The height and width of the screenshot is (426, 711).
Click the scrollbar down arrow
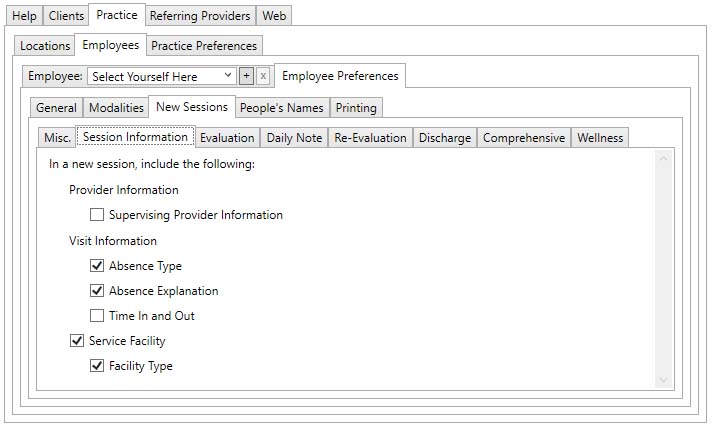tap(662, 380)
